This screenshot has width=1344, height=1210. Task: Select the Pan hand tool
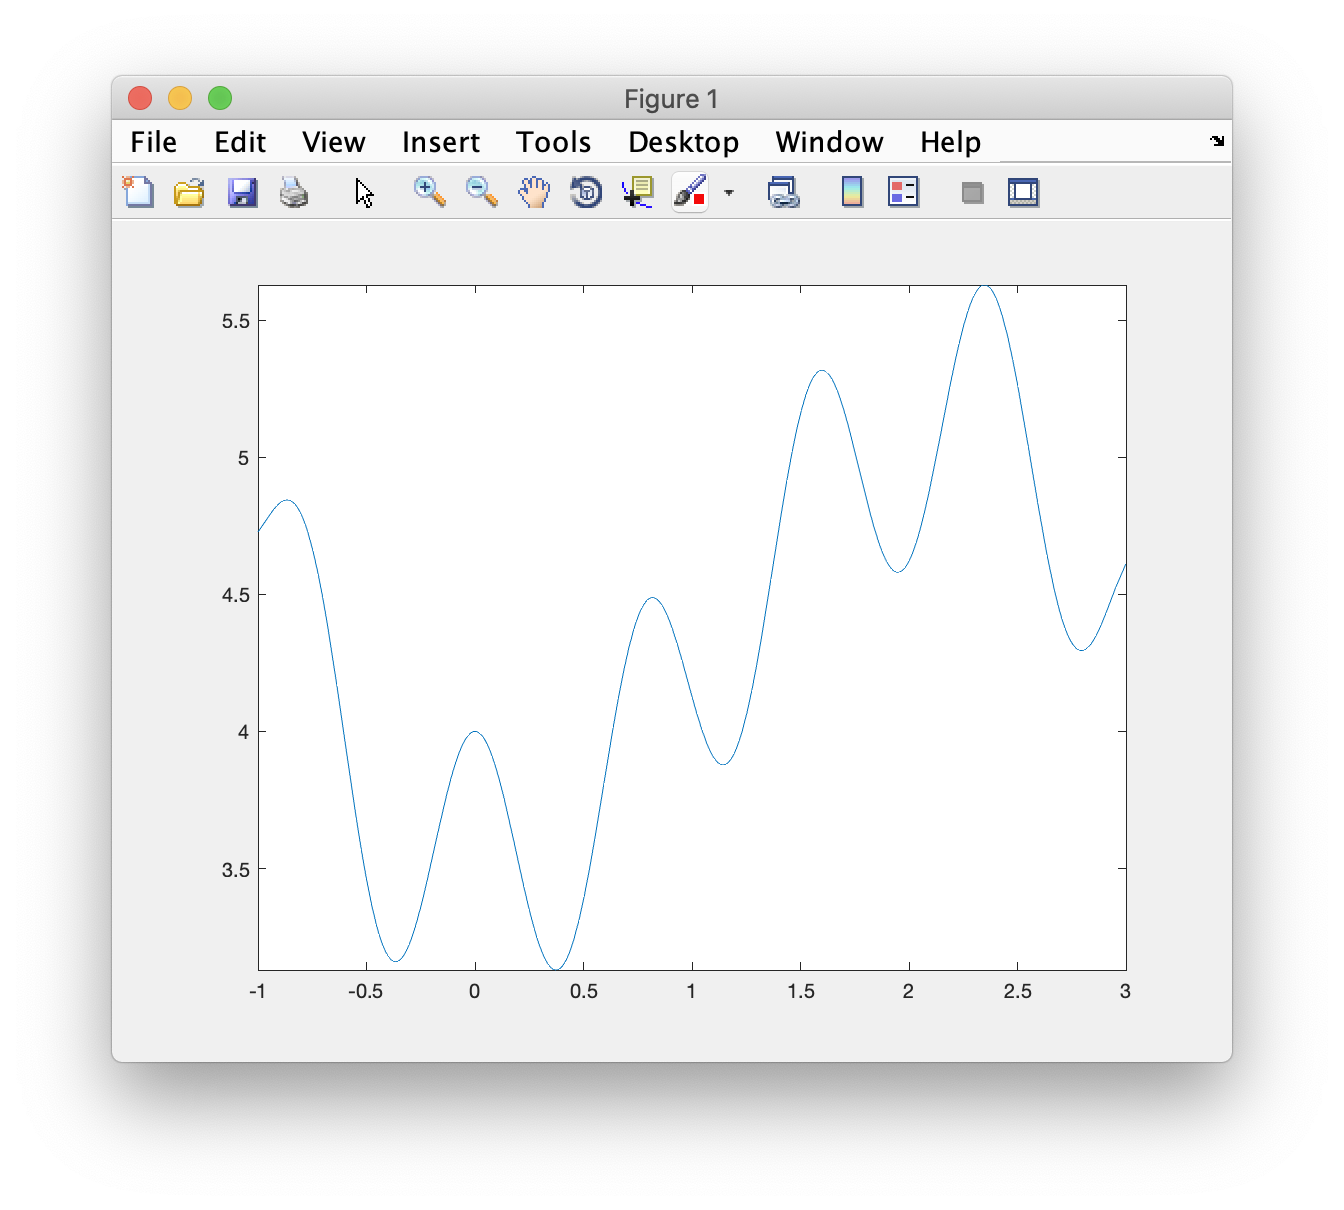tap(534, 192)
